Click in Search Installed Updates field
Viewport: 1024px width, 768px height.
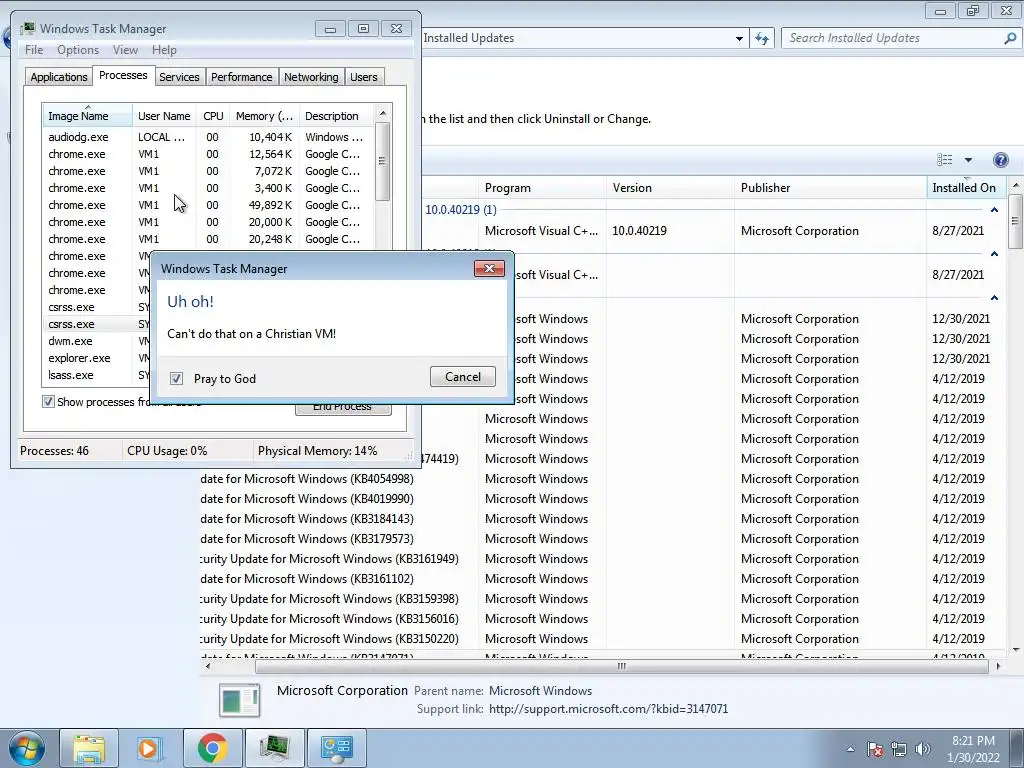click(891, 38)
